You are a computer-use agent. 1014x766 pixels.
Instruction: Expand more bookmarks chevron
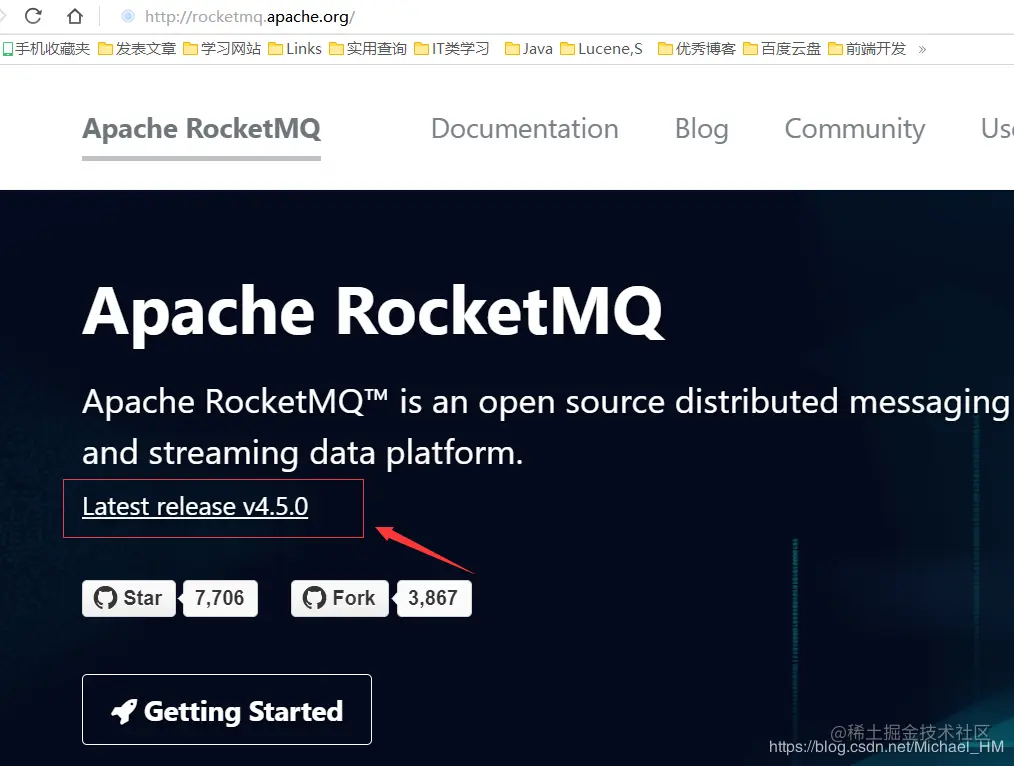922,49
